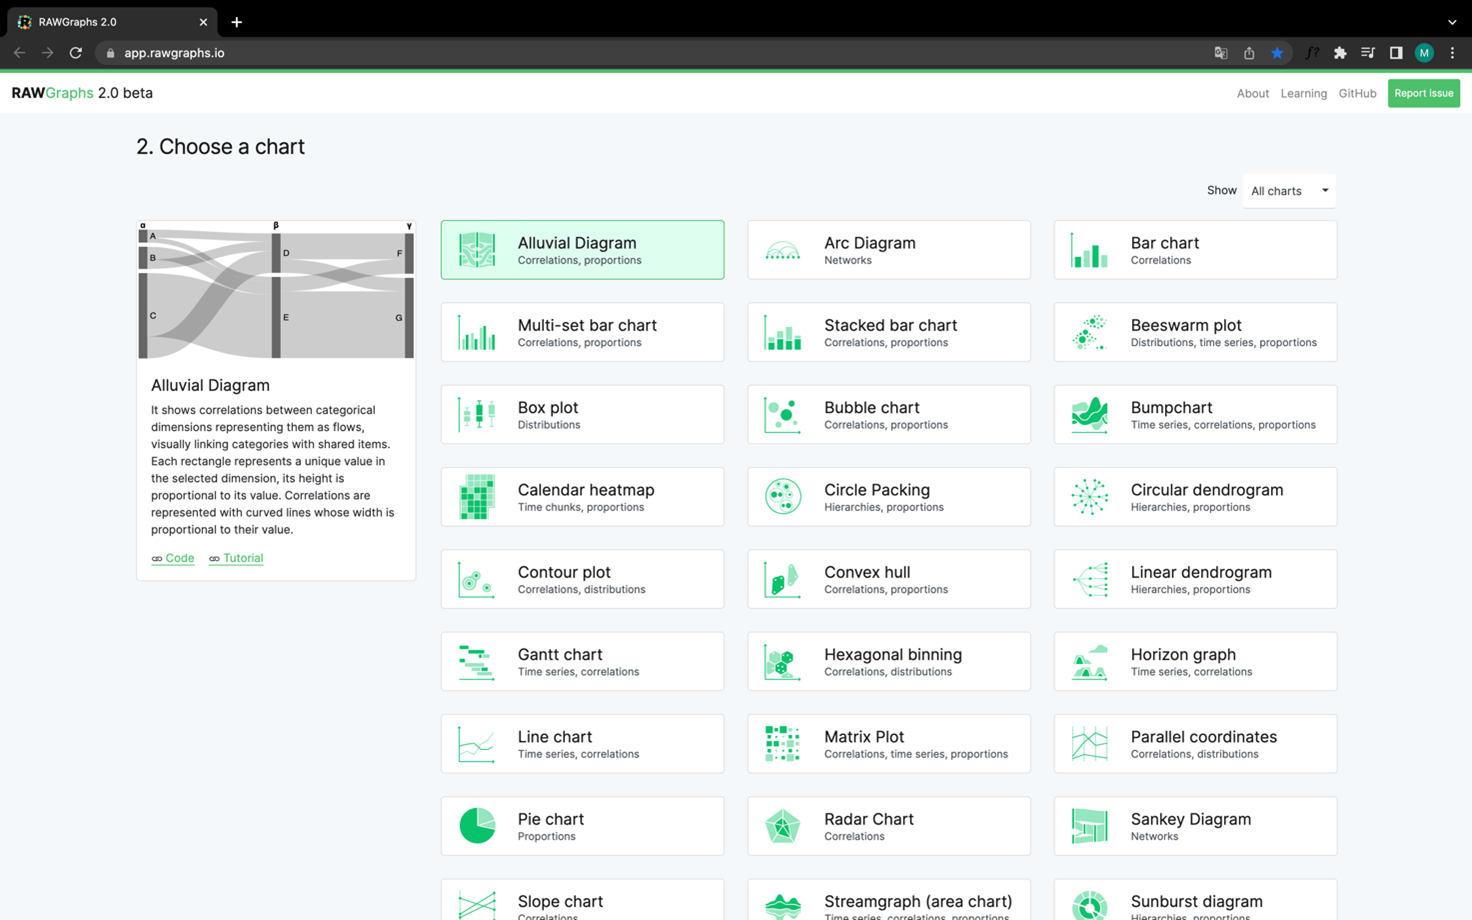This screenshot has height=920, width=1472.
Task: Pick the Line chart icon
Action: coord(477,744)
